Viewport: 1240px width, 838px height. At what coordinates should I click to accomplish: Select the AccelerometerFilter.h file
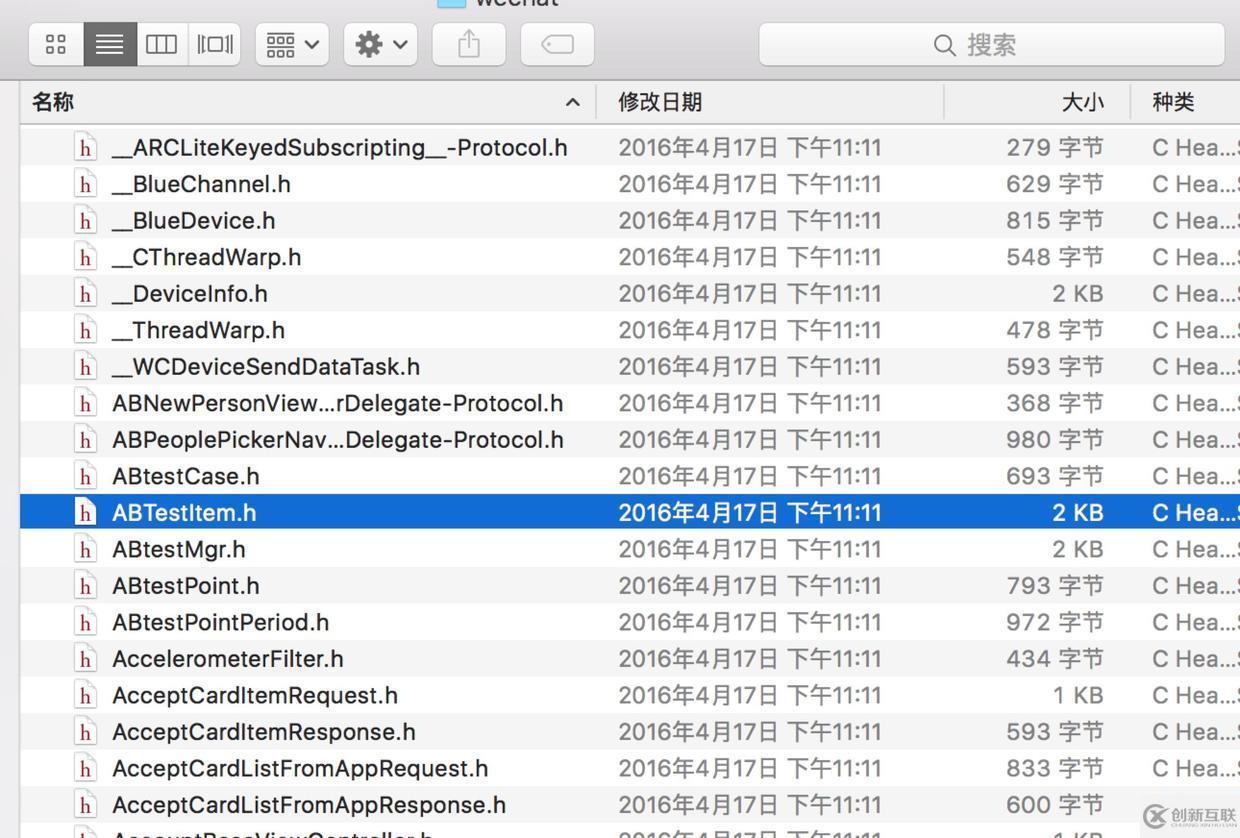[228, 658]
